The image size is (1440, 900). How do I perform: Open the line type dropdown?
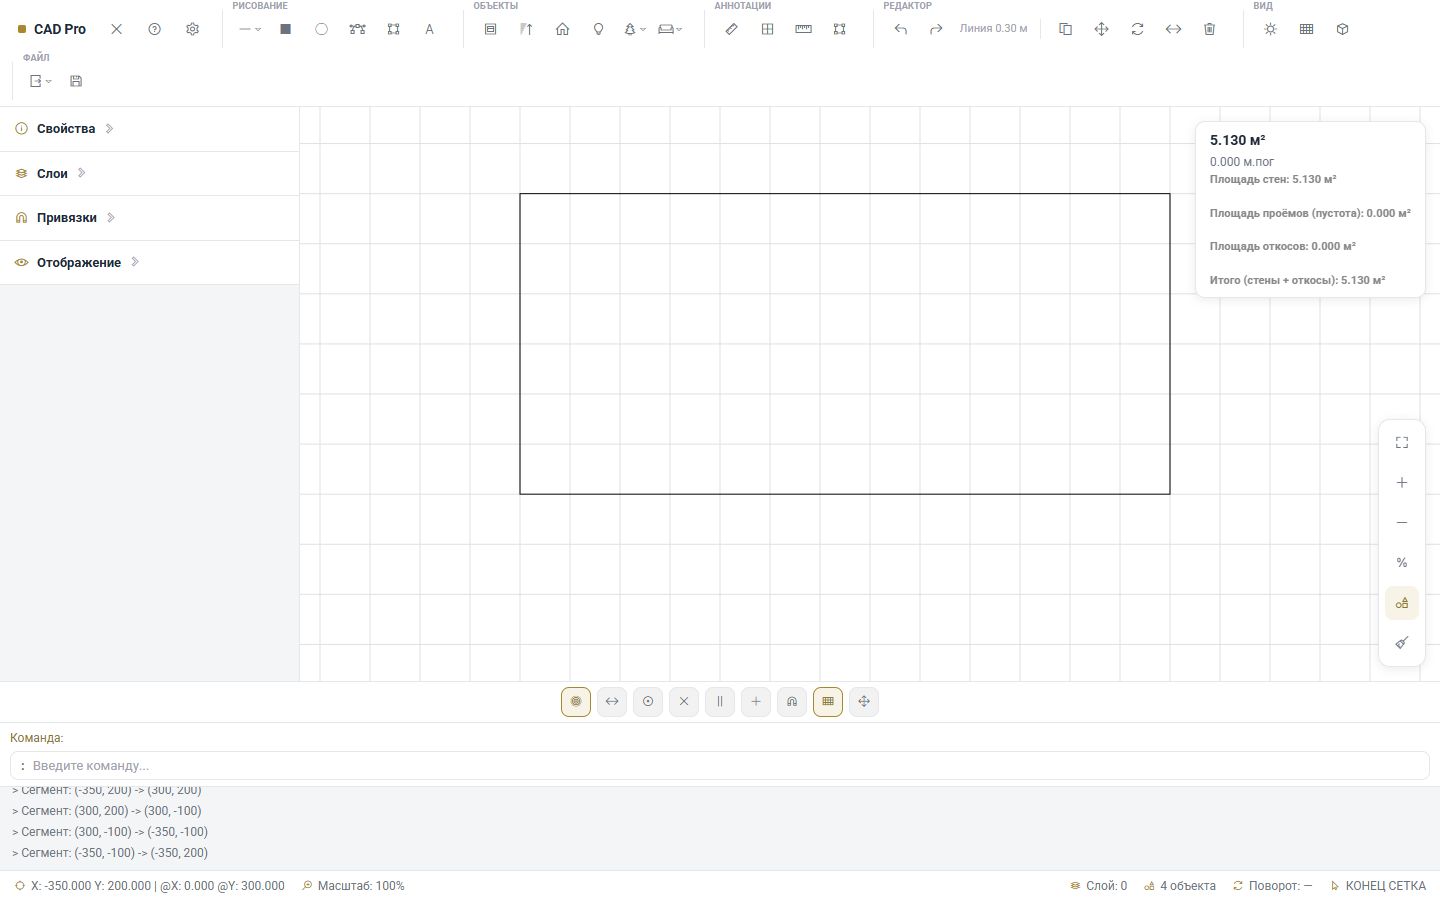[x=250, y=29]
